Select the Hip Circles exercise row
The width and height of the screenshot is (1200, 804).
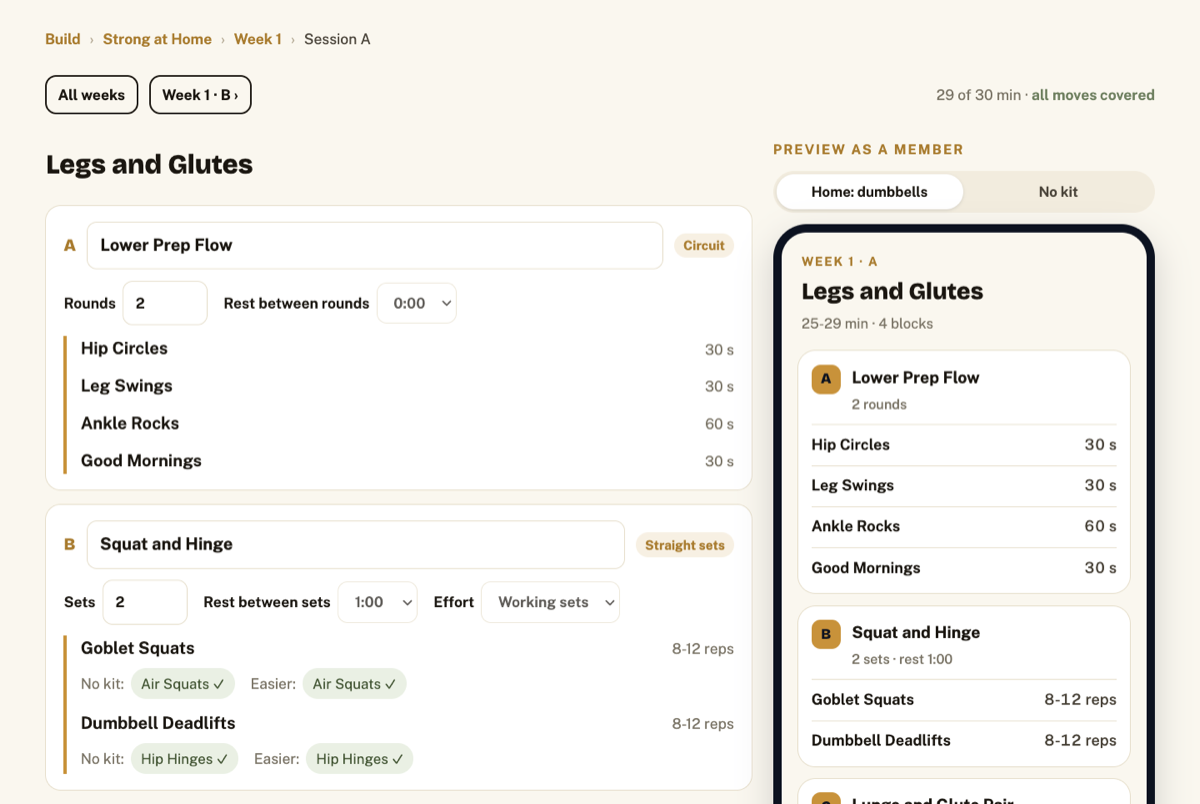(x=407, y=349)
